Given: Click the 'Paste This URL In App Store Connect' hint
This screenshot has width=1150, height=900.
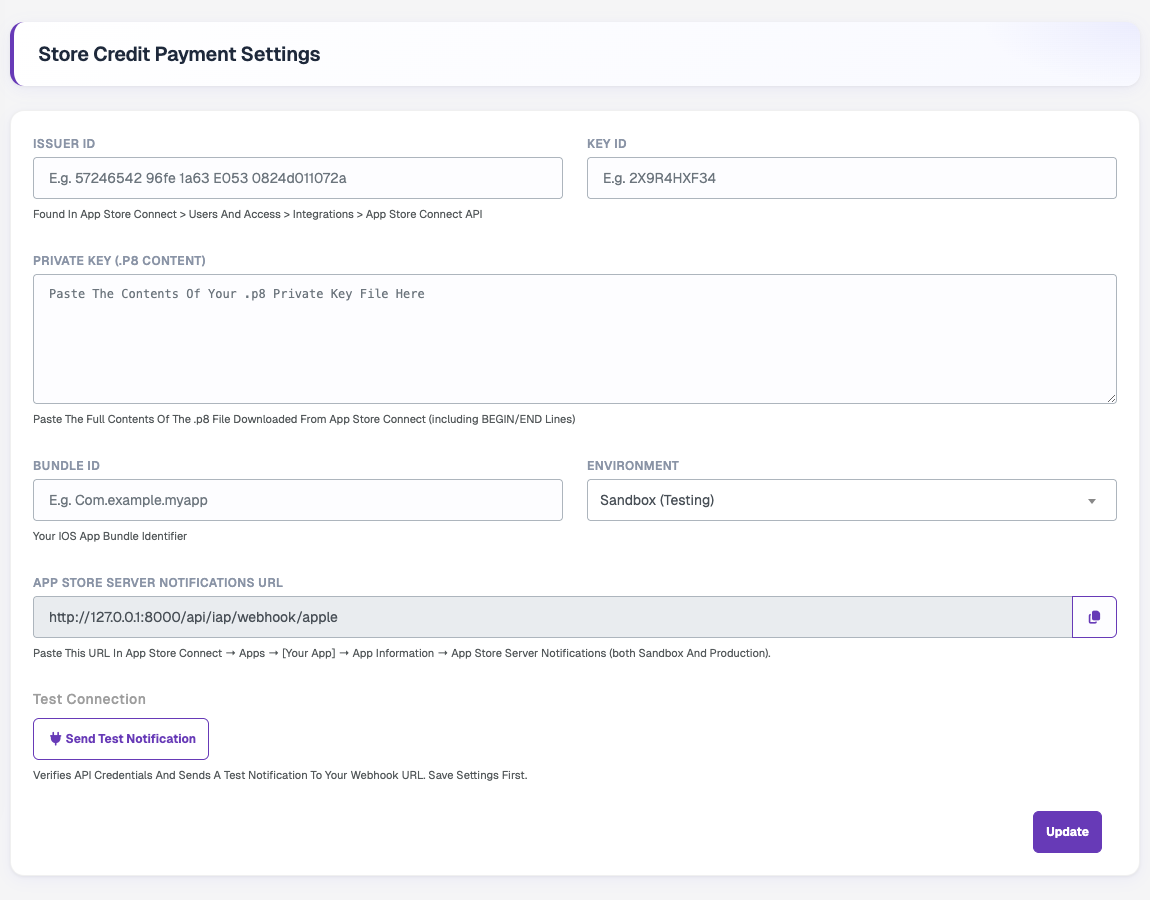Looking at the screenshot, I should 402,654.
